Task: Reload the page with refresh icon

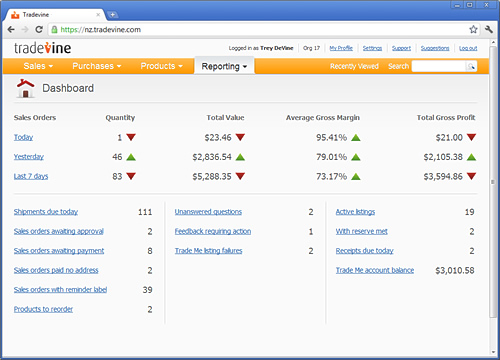Action: [39, 29]
